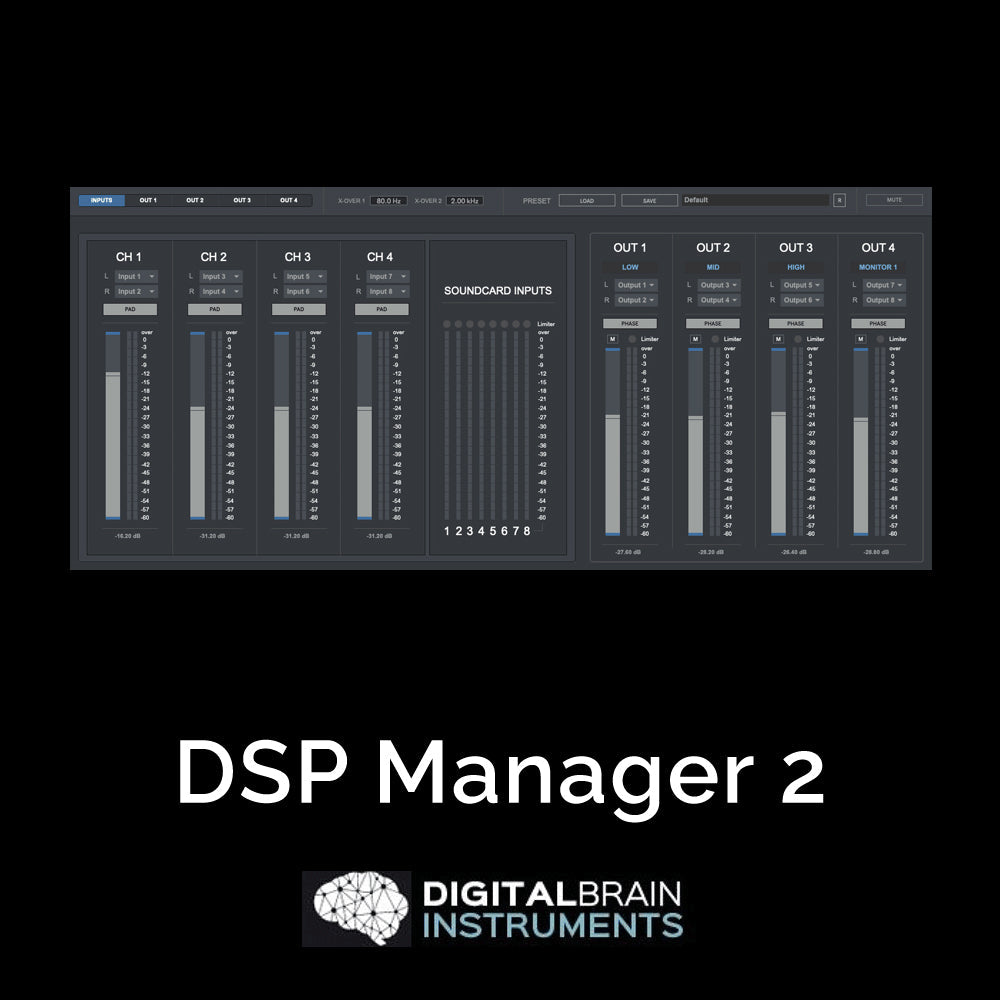Click the first soundcard input limiter dot
The image size is (1000, 1000).
click(446, 324)
